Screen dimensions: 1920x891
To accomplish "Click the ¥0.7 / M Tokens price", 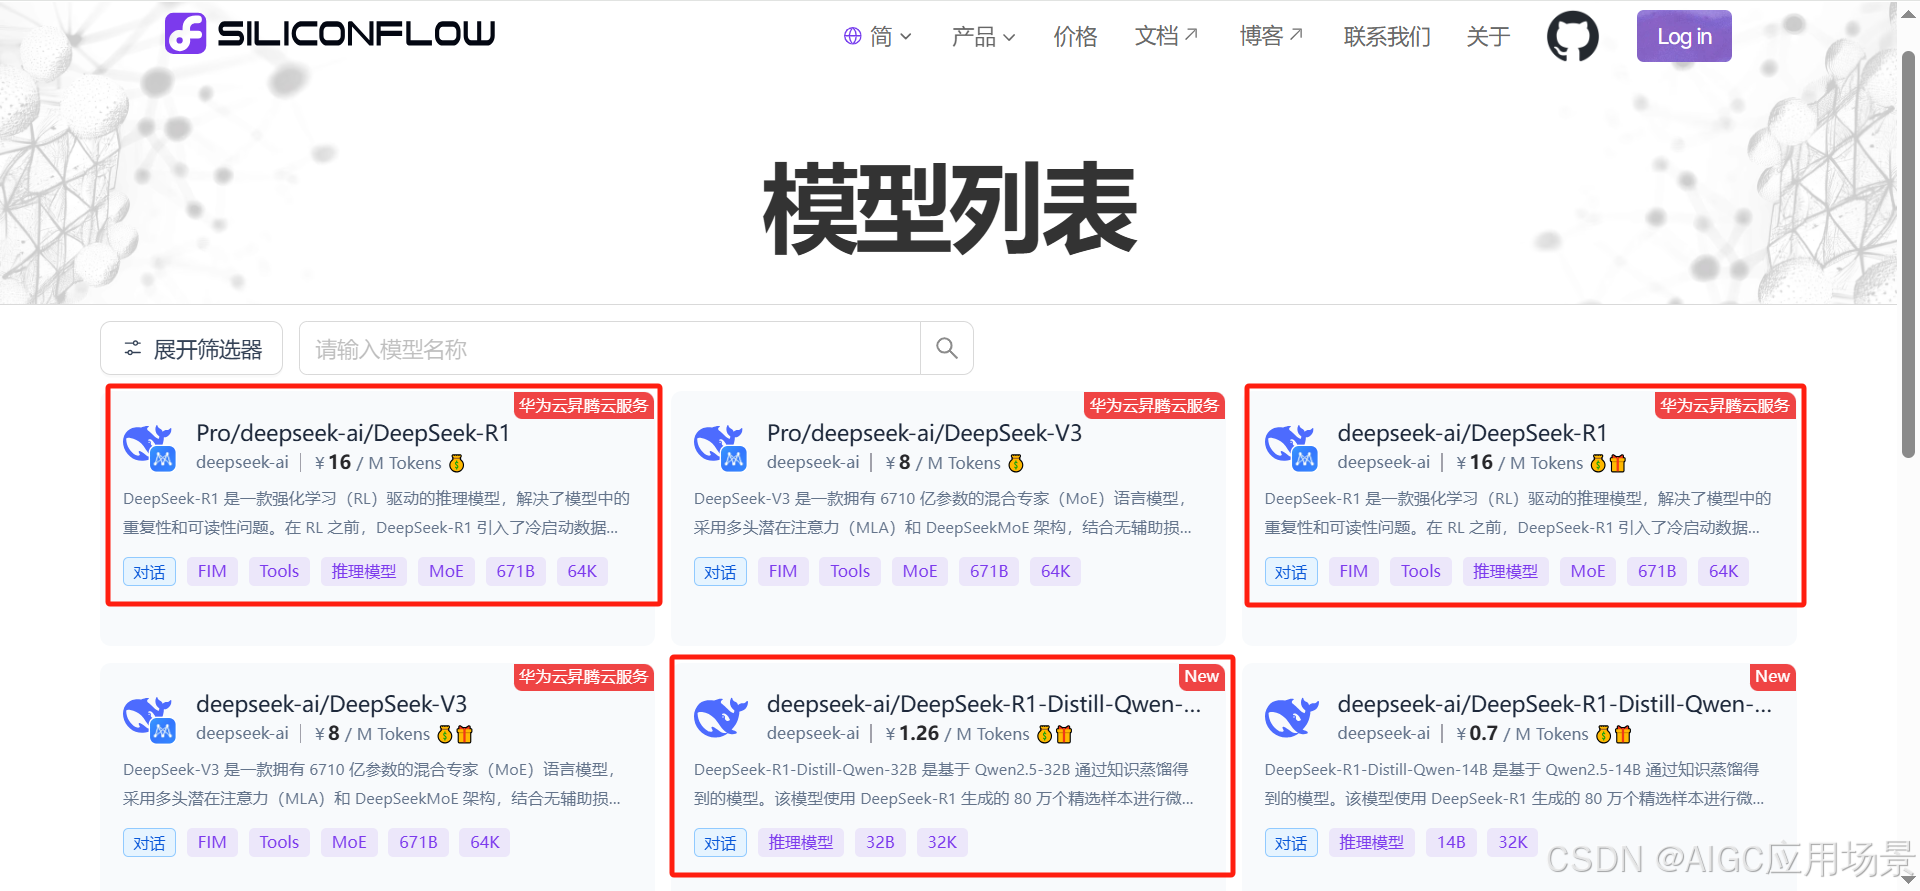I will (x=1522, y=734).
